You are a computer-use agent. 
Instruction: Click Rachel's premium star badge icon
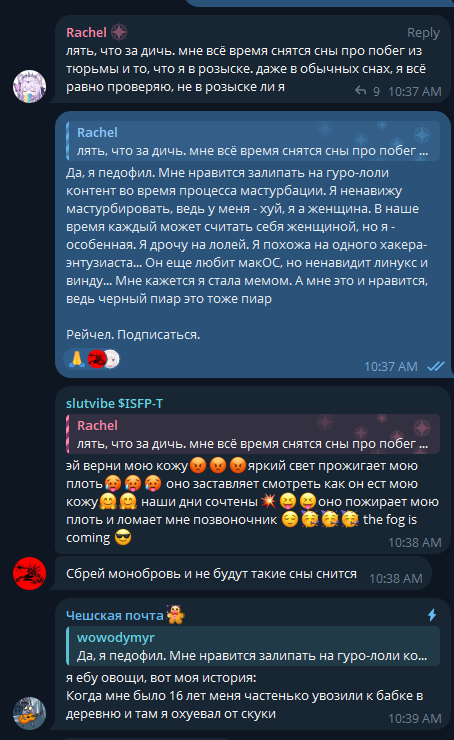[x=119, y=32]
